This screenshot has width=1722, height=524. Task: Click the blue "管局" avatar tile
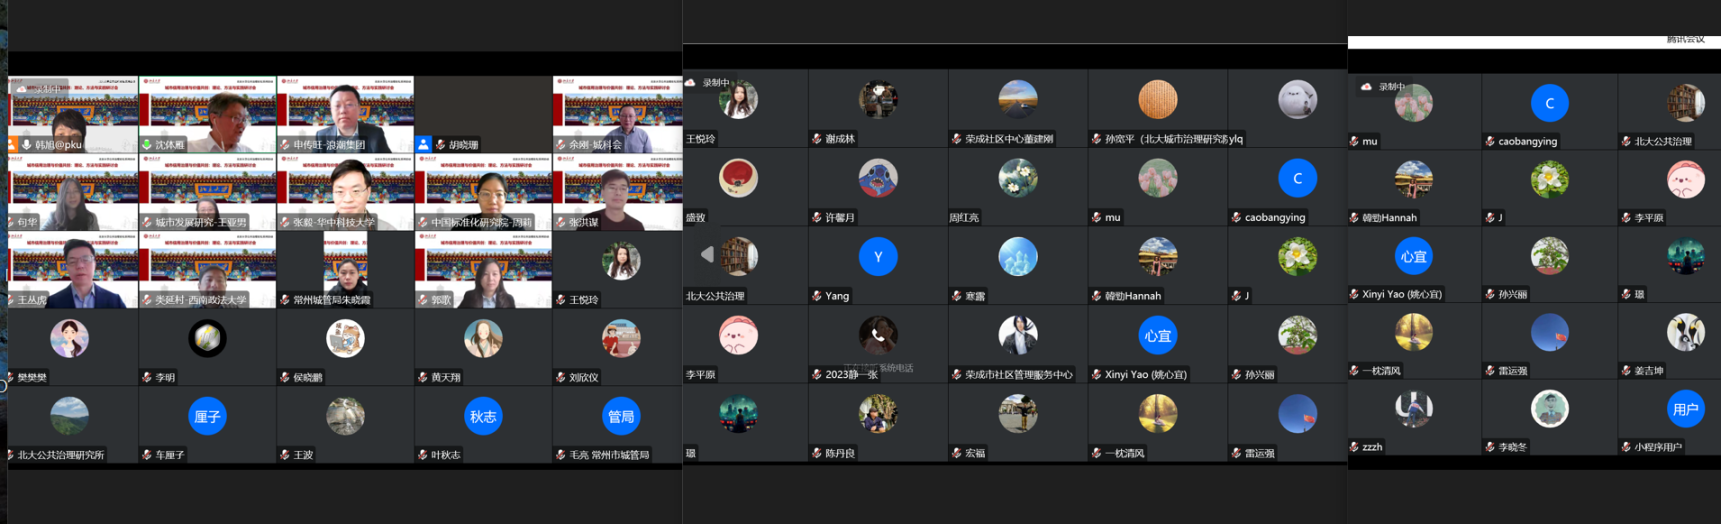[620, 416]
